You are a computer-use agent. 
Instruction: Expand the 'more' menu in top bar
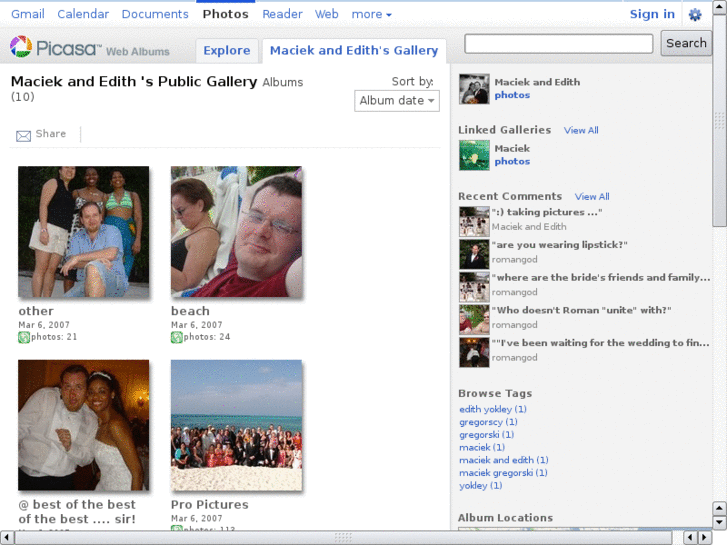(371, 14)
